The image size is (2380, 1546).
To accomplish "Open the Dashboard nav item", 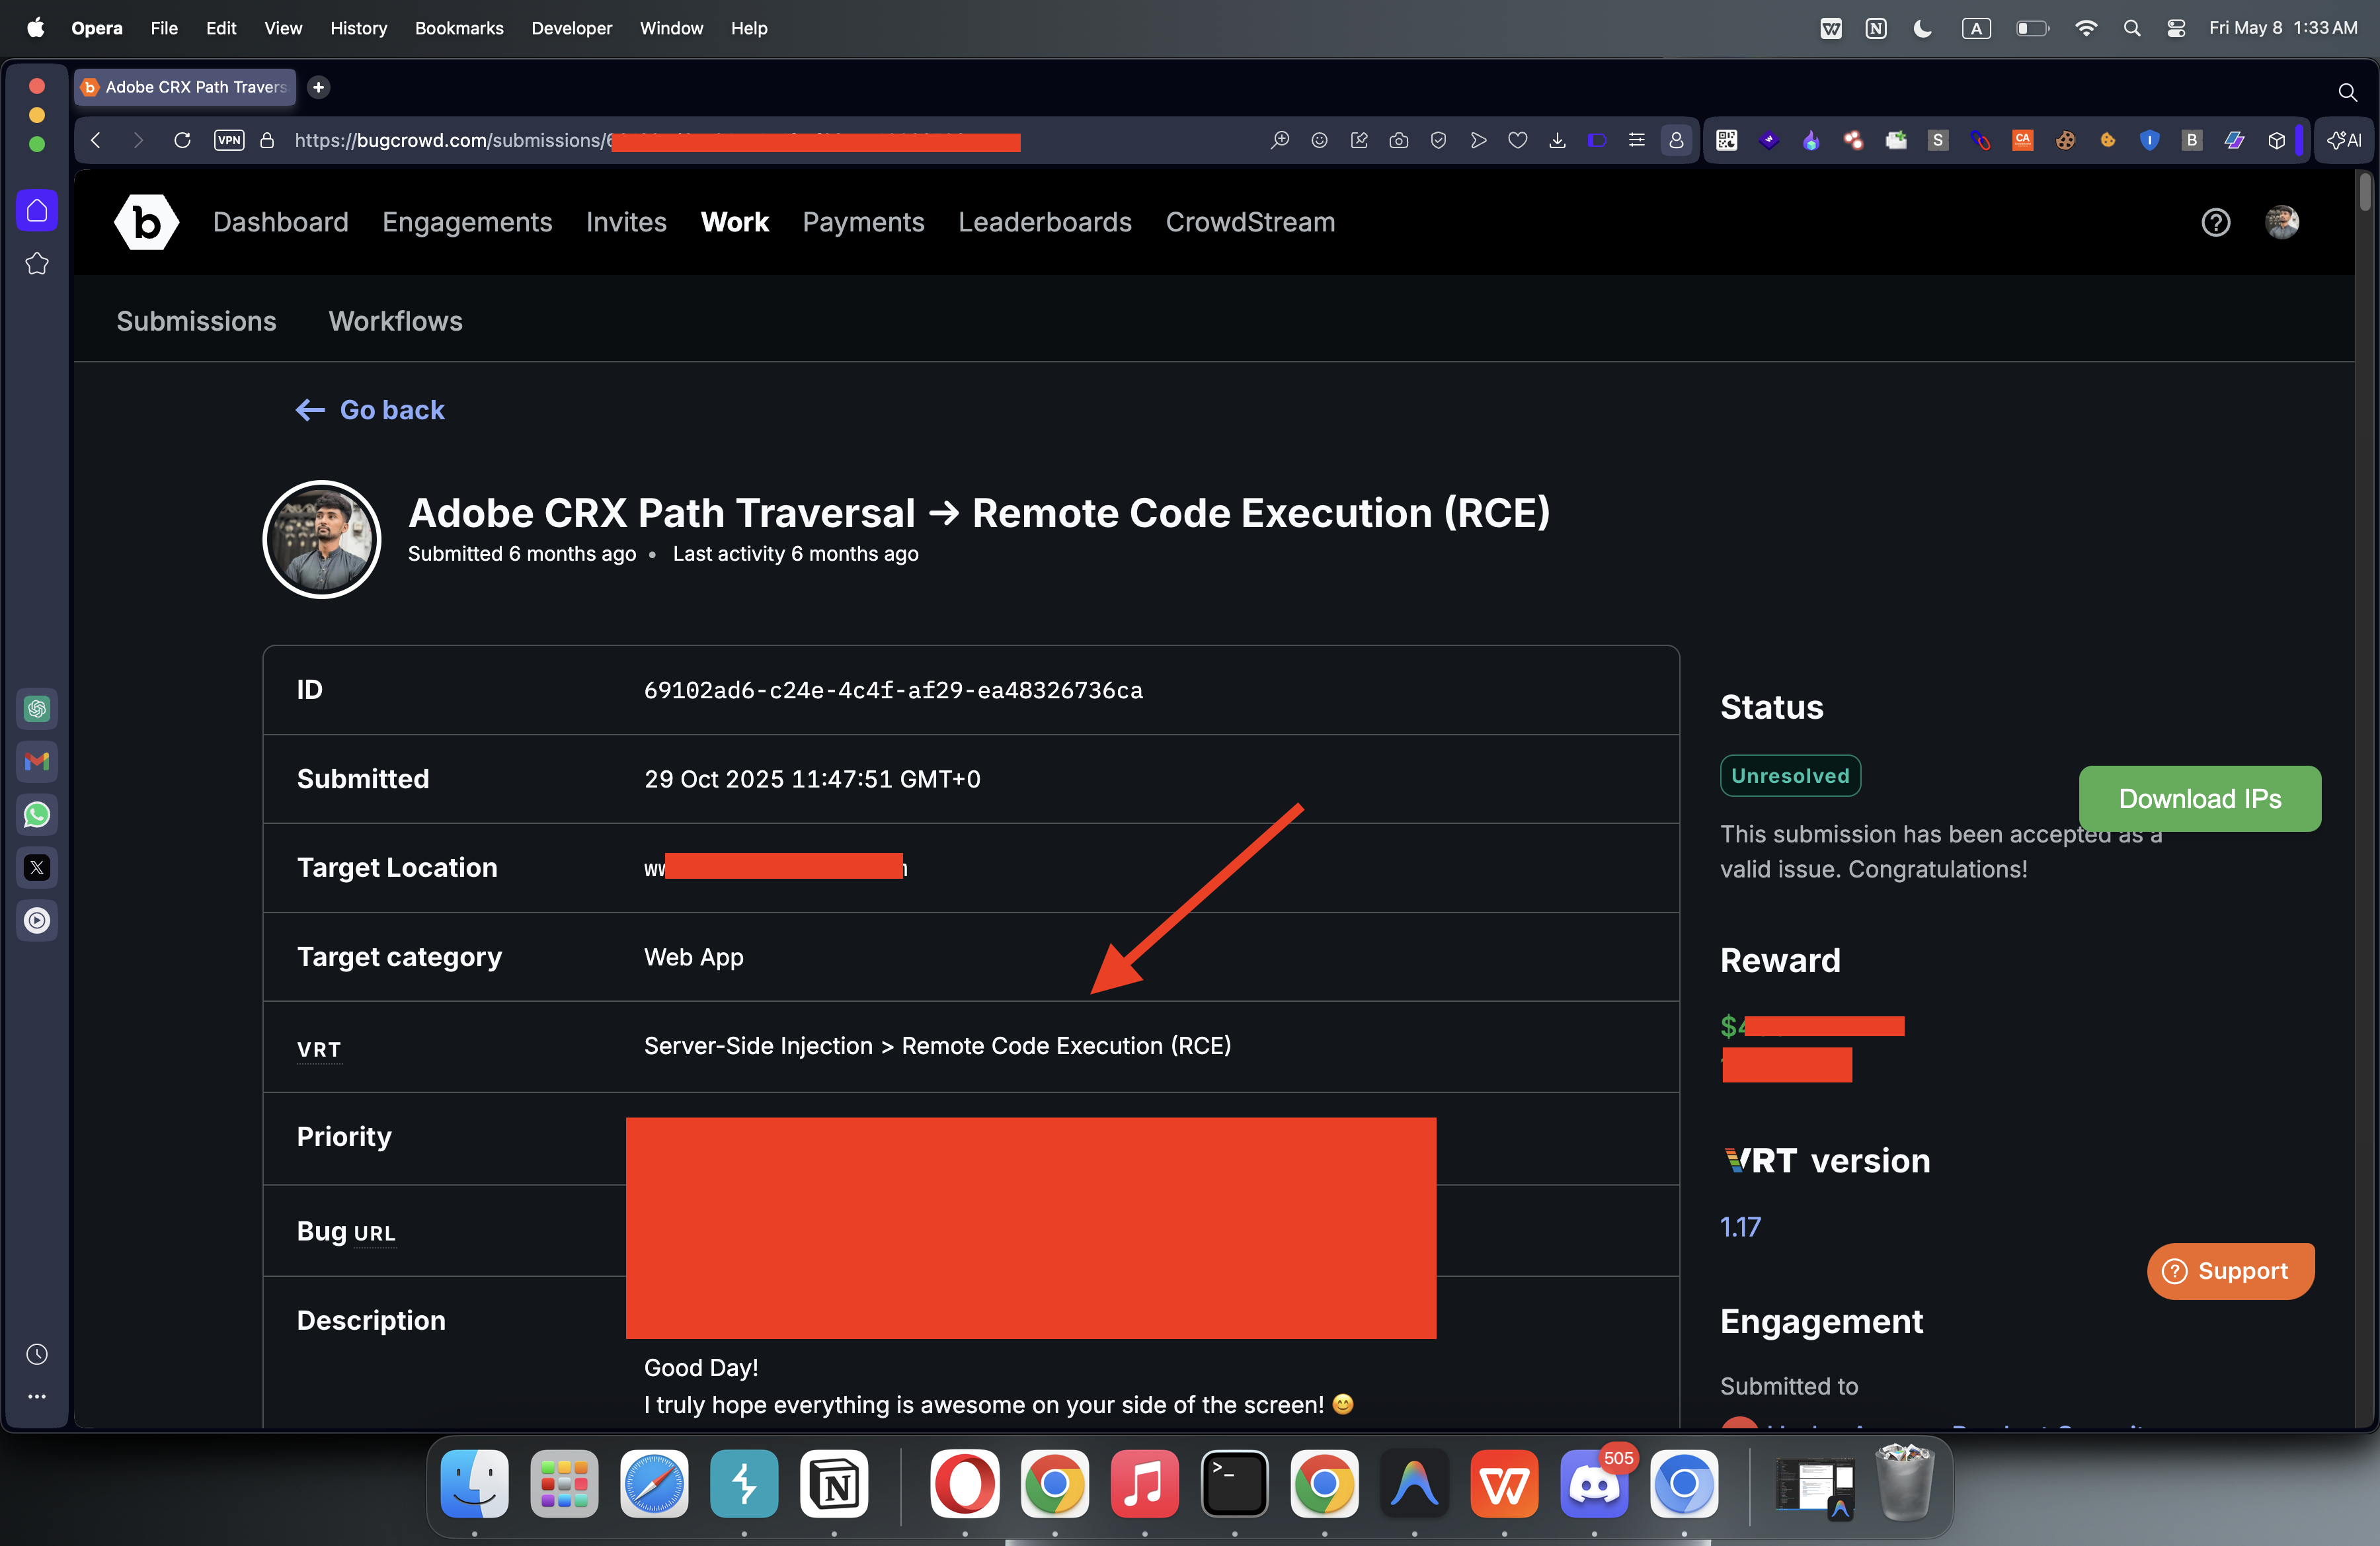I will (281, 222).
